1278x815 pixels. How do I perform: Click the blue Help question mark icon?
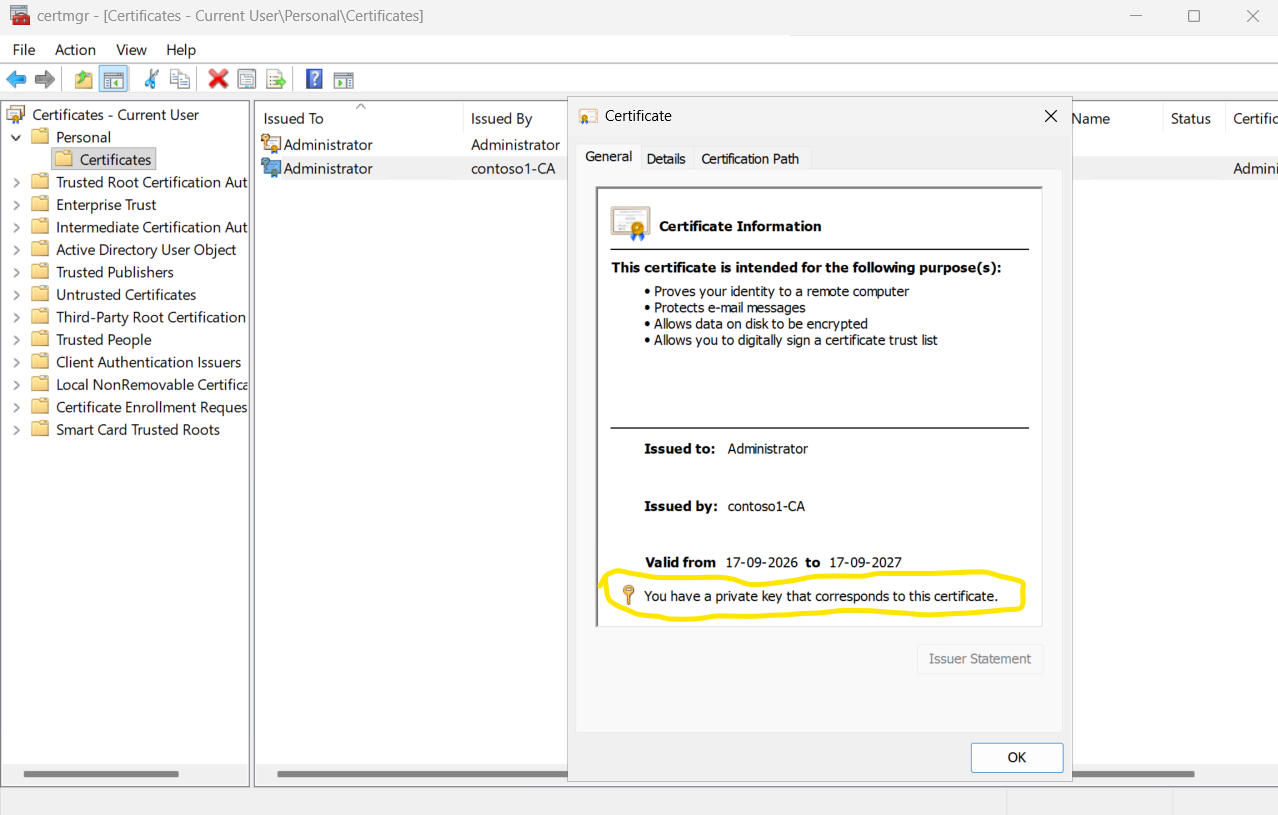(x=314, y=79)
